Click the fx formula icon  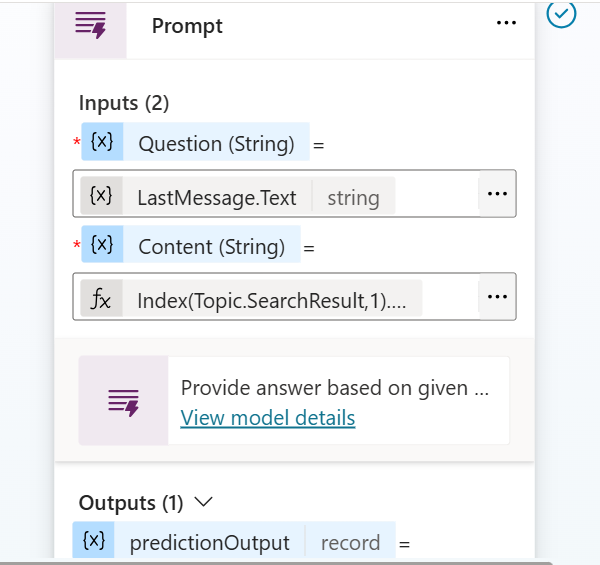(x=101, y=299)
